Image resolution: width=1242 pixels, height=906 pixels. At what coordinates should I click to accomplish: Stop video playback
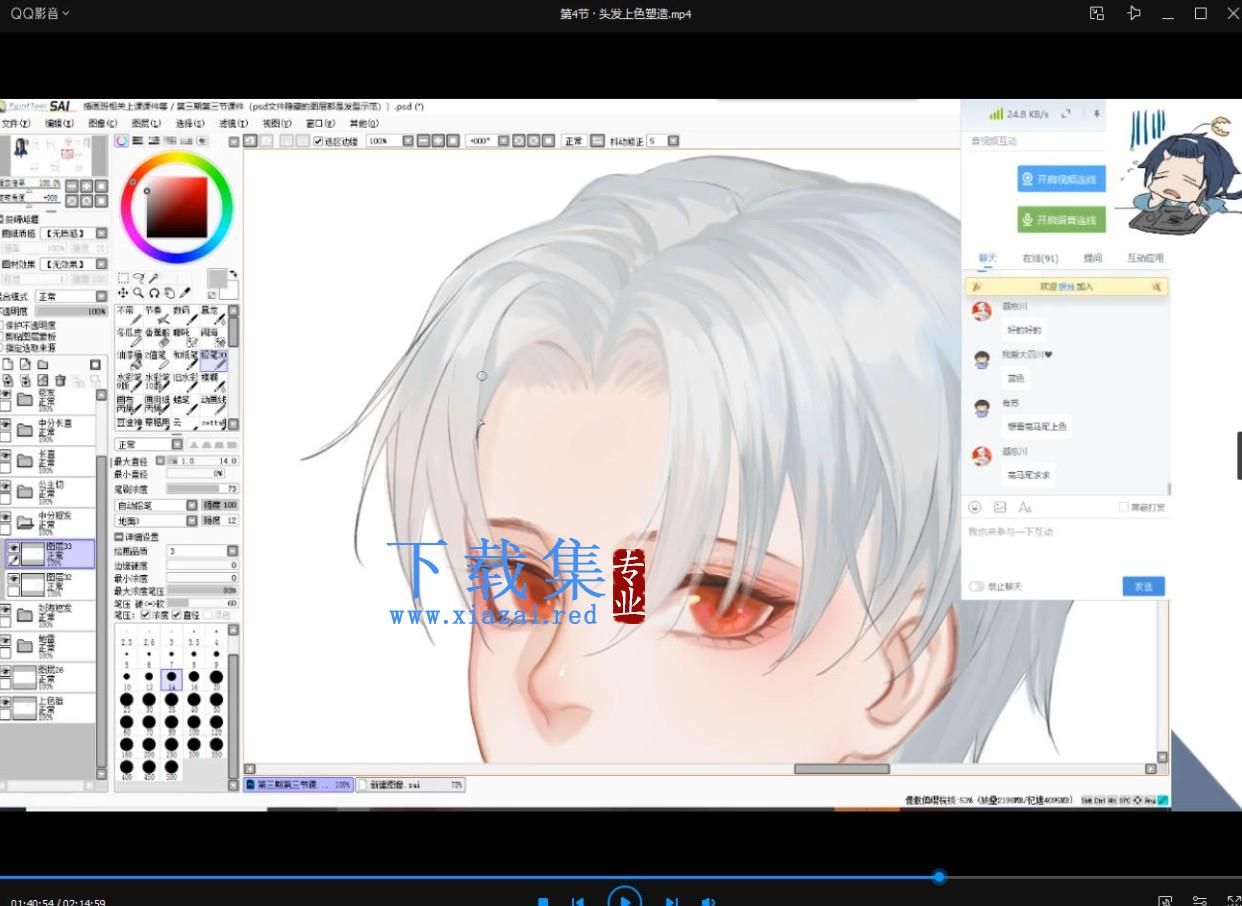coord(543,902)
